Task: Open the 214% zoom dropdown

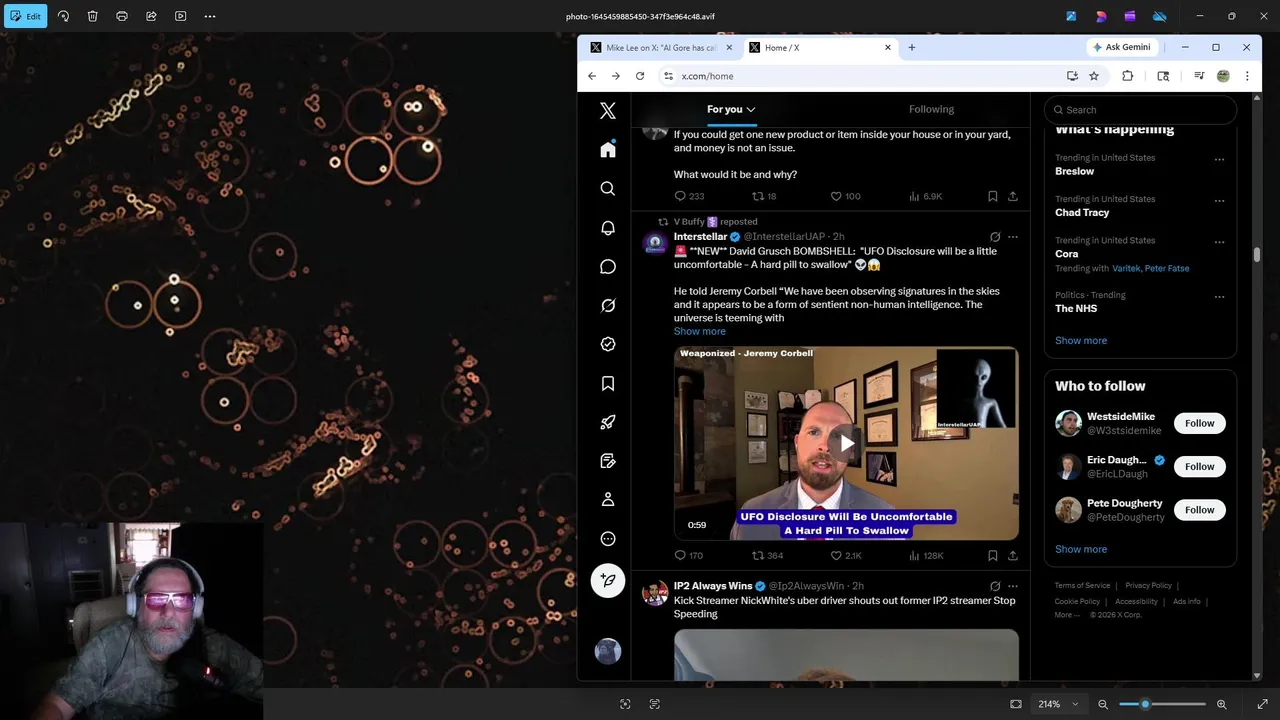Action: point(1058,704)
